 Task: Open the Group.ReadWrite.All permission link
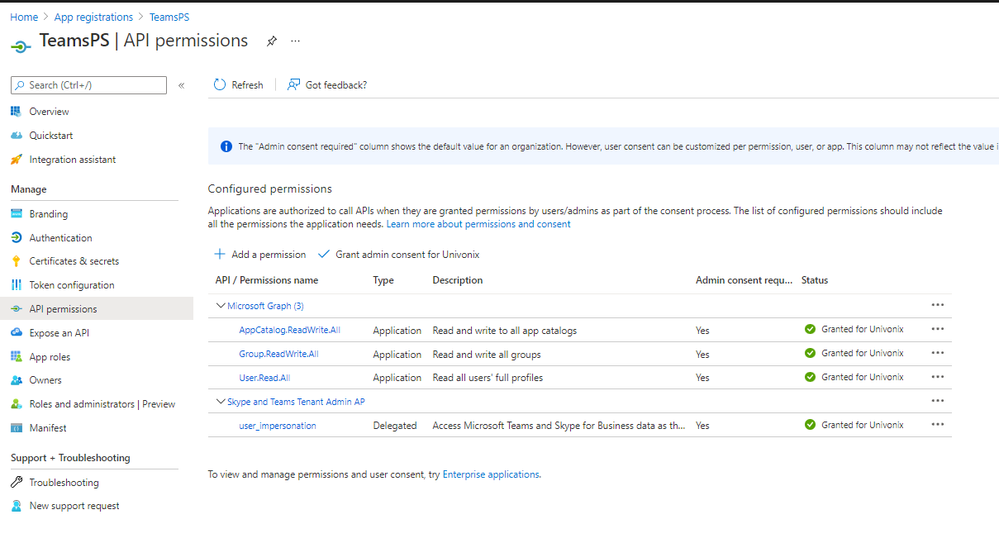[x=278, y=354]
